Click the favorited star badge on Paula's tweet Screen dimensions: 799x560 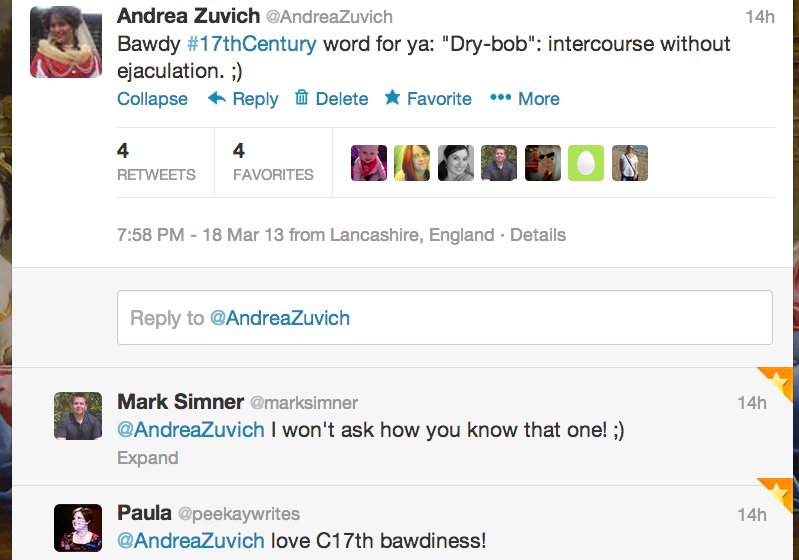click(x=779, y=493)
